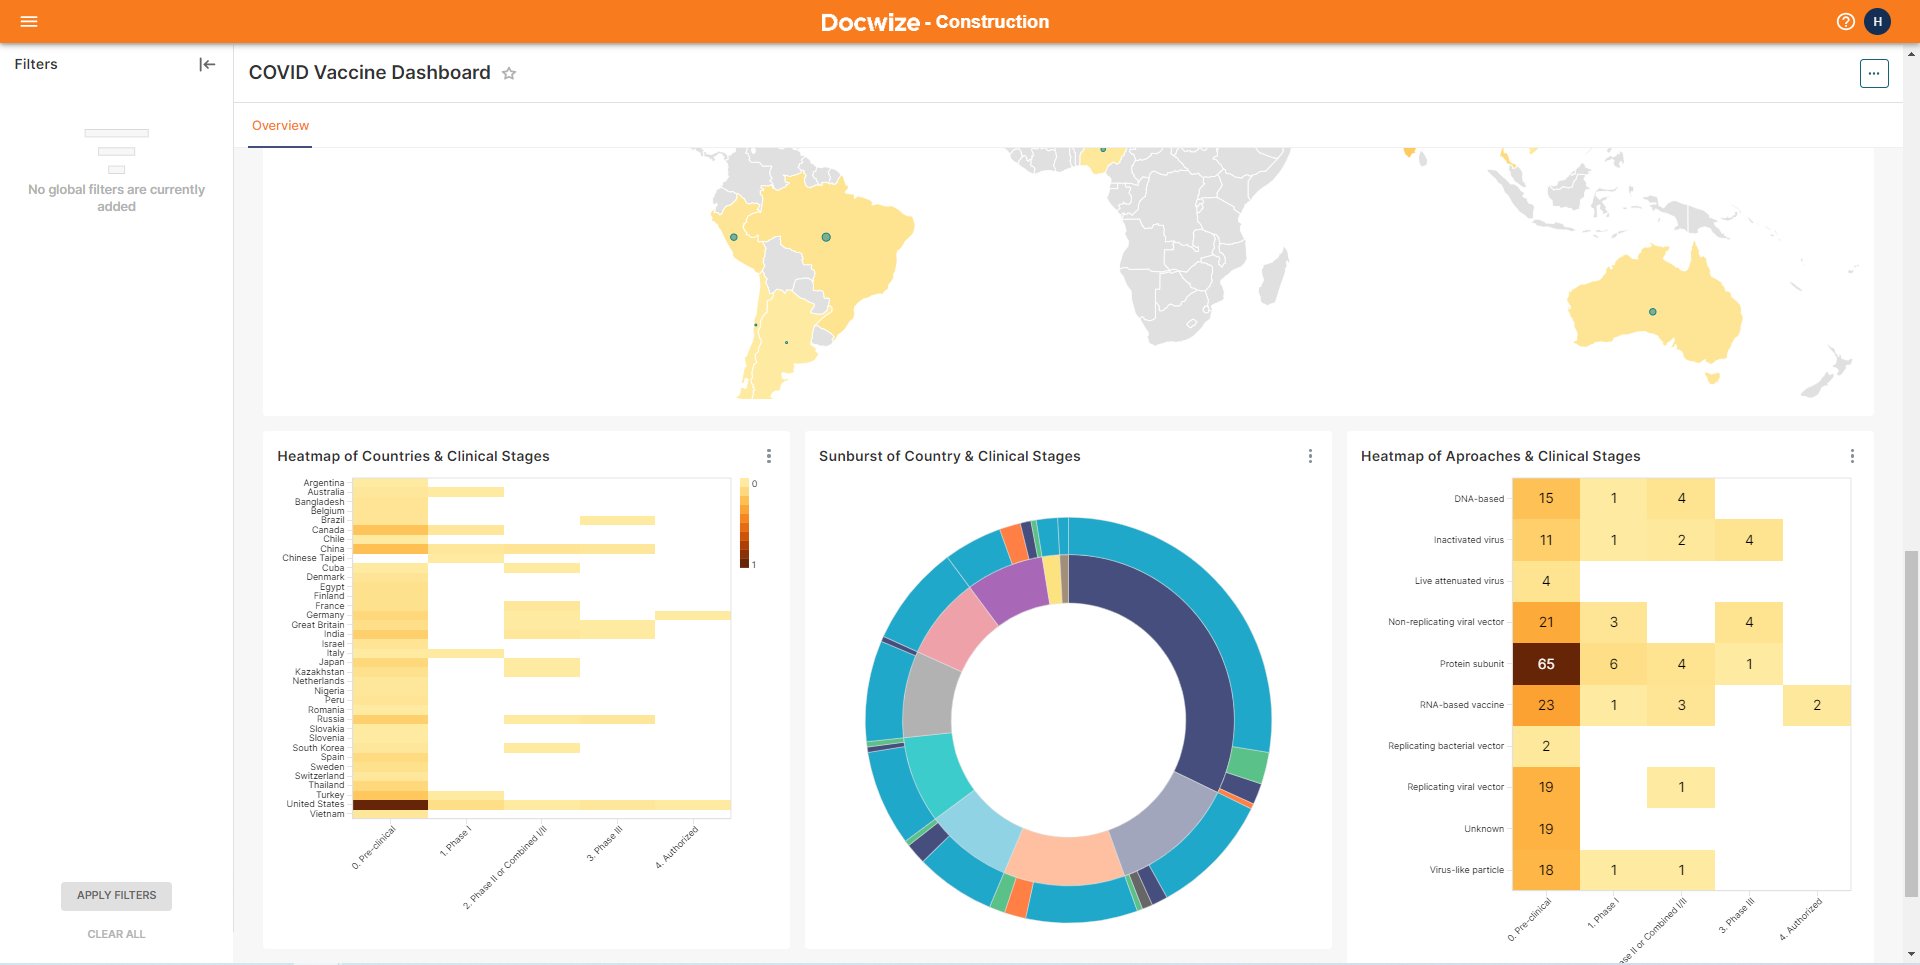The width and height of the screenshot is (1920, 965).
Task: Open Sunburst chart kebab menu
Action: (x=1310, y=456)
